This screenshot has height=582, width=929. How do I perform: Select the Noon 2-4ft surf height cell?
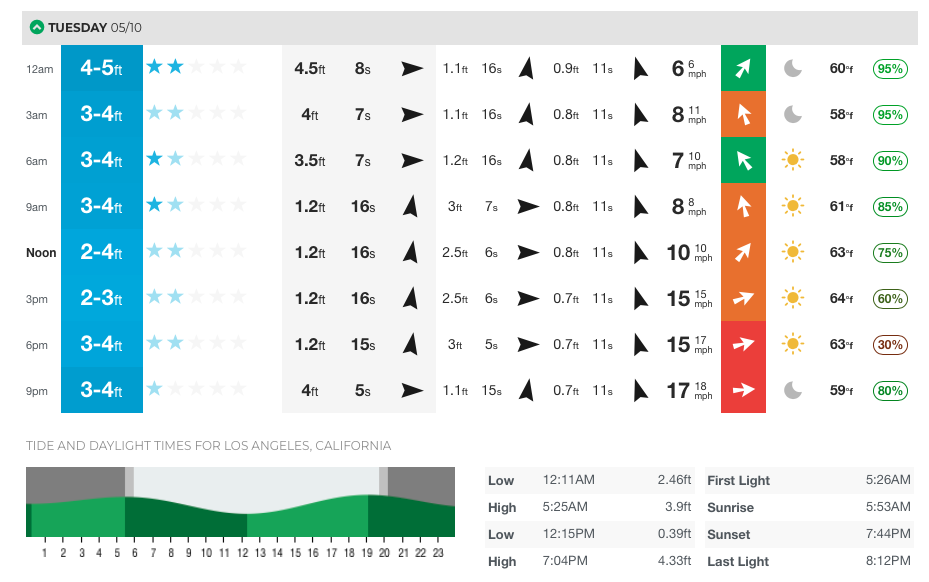(101, 253)
